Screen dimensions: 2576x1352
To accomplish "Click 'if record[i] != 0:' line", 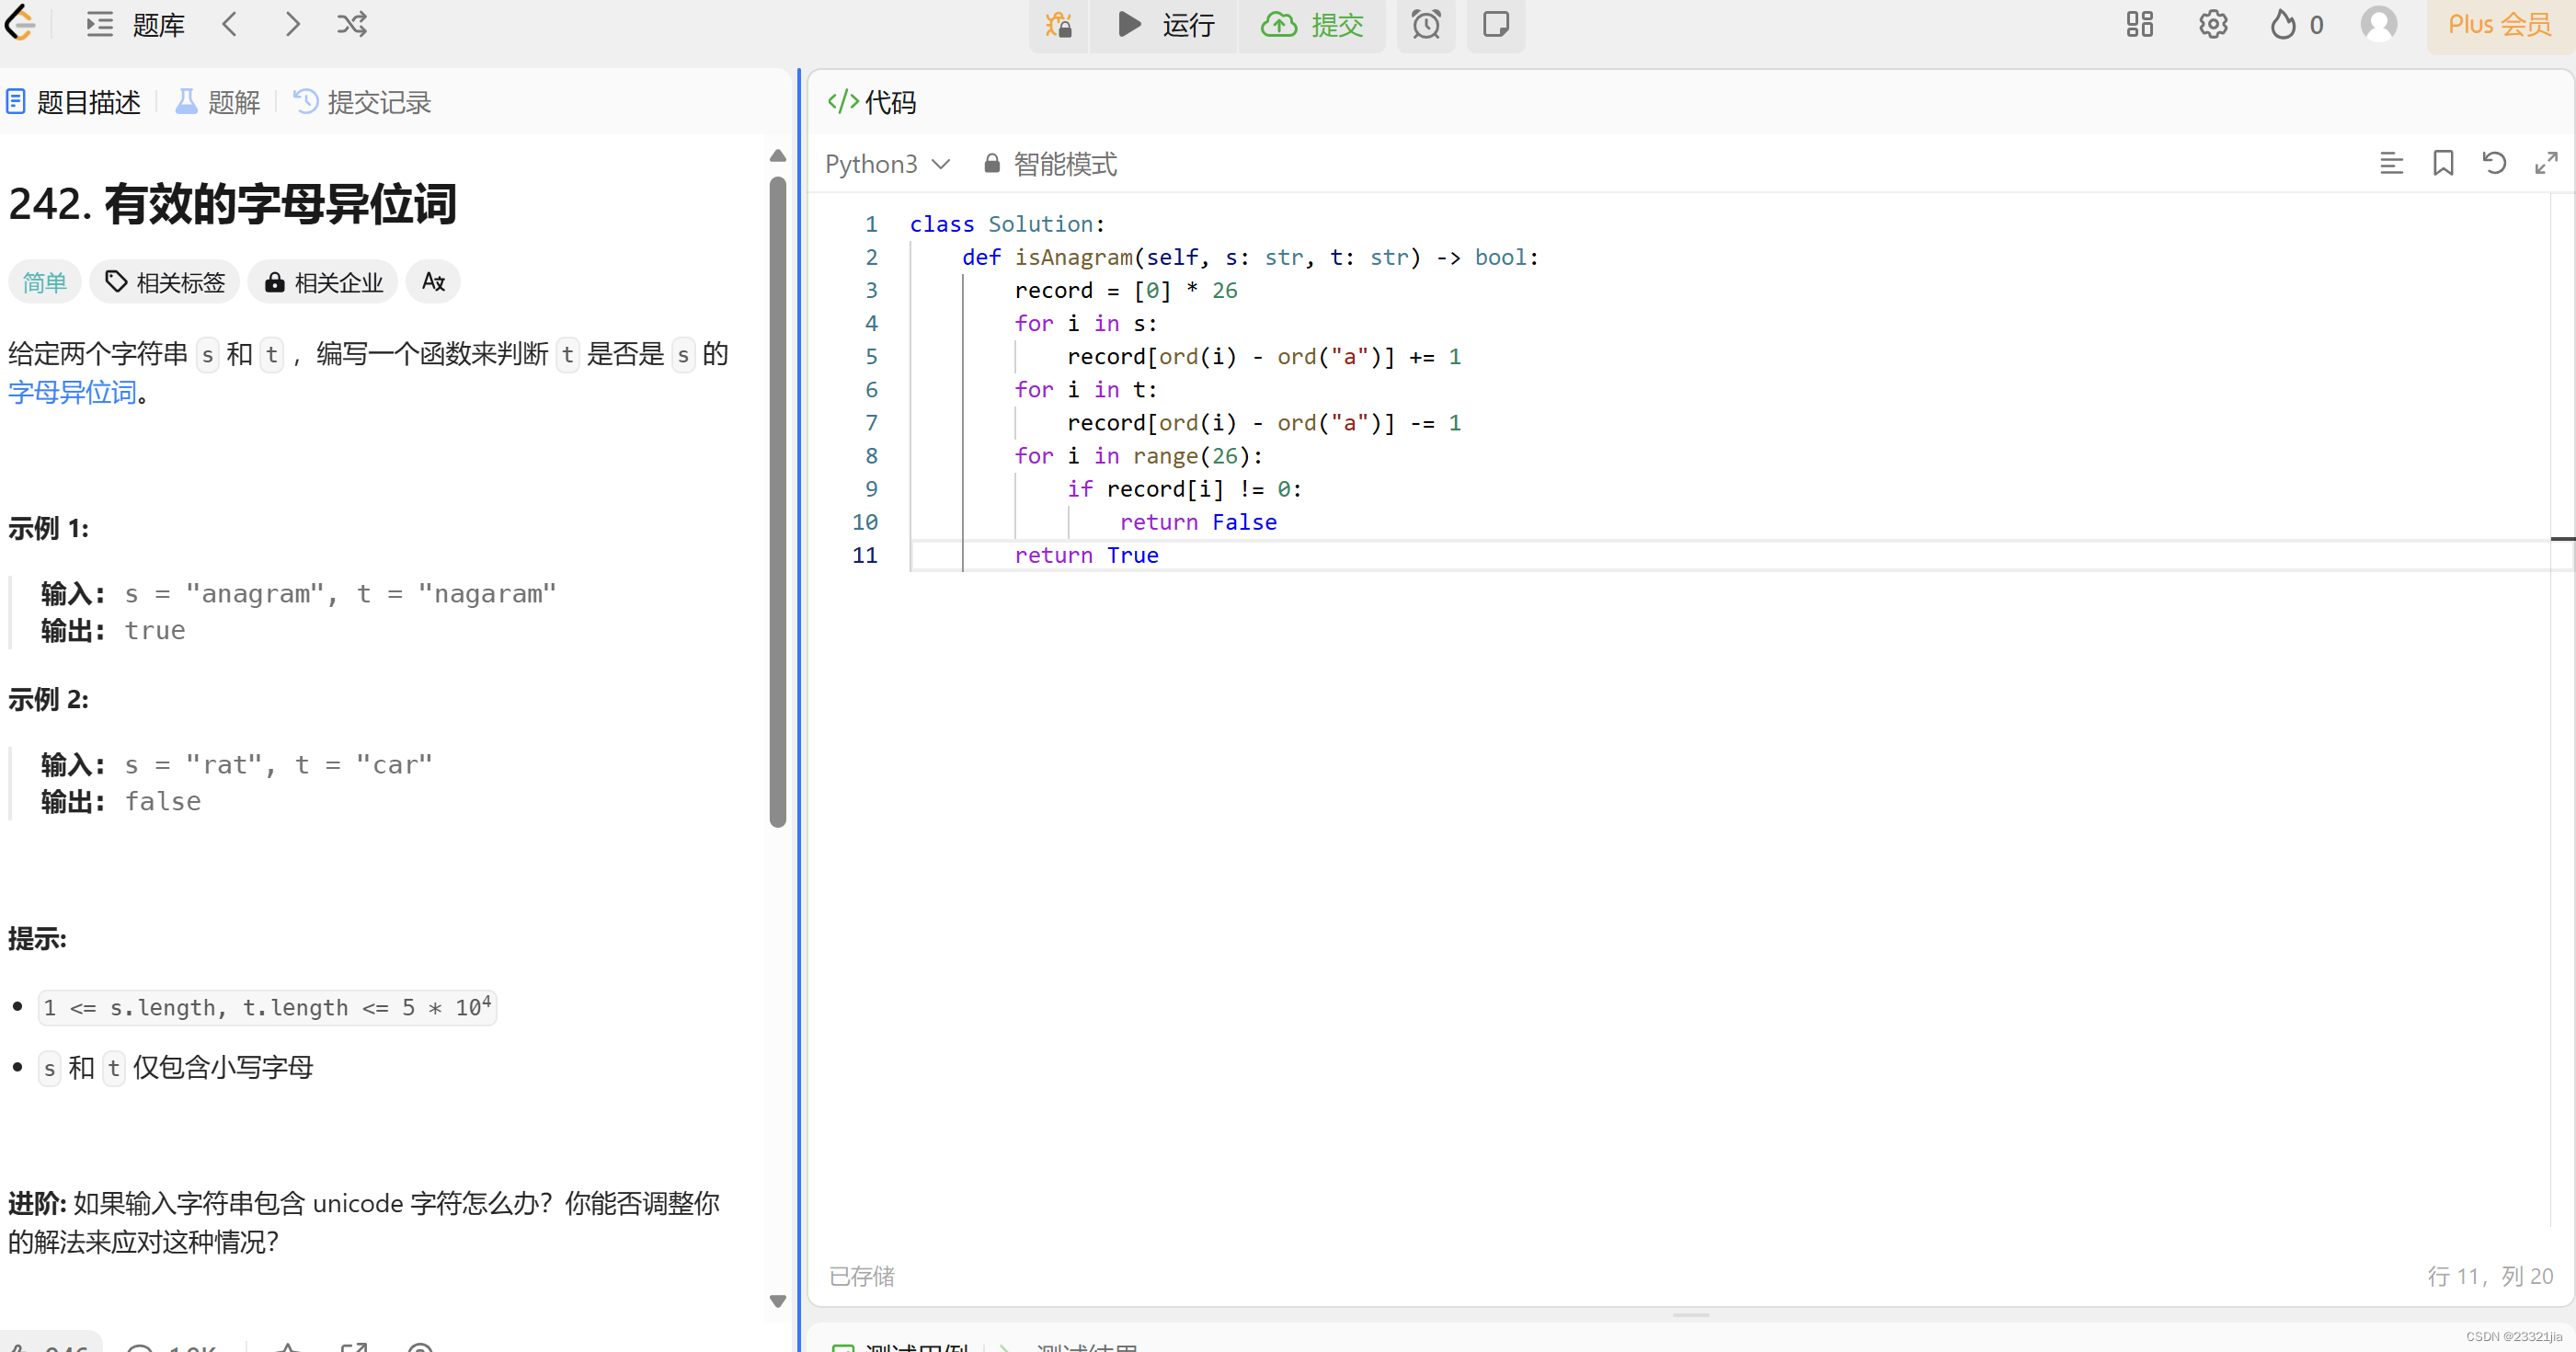I will [1184, 489].
